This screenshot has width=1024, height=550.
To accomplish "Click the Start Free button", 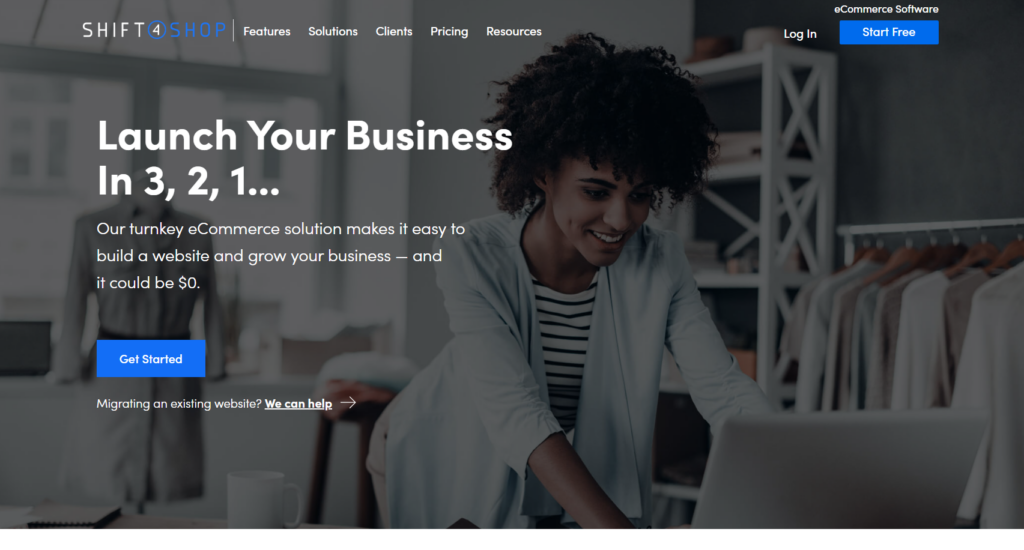I will [888, 32].
